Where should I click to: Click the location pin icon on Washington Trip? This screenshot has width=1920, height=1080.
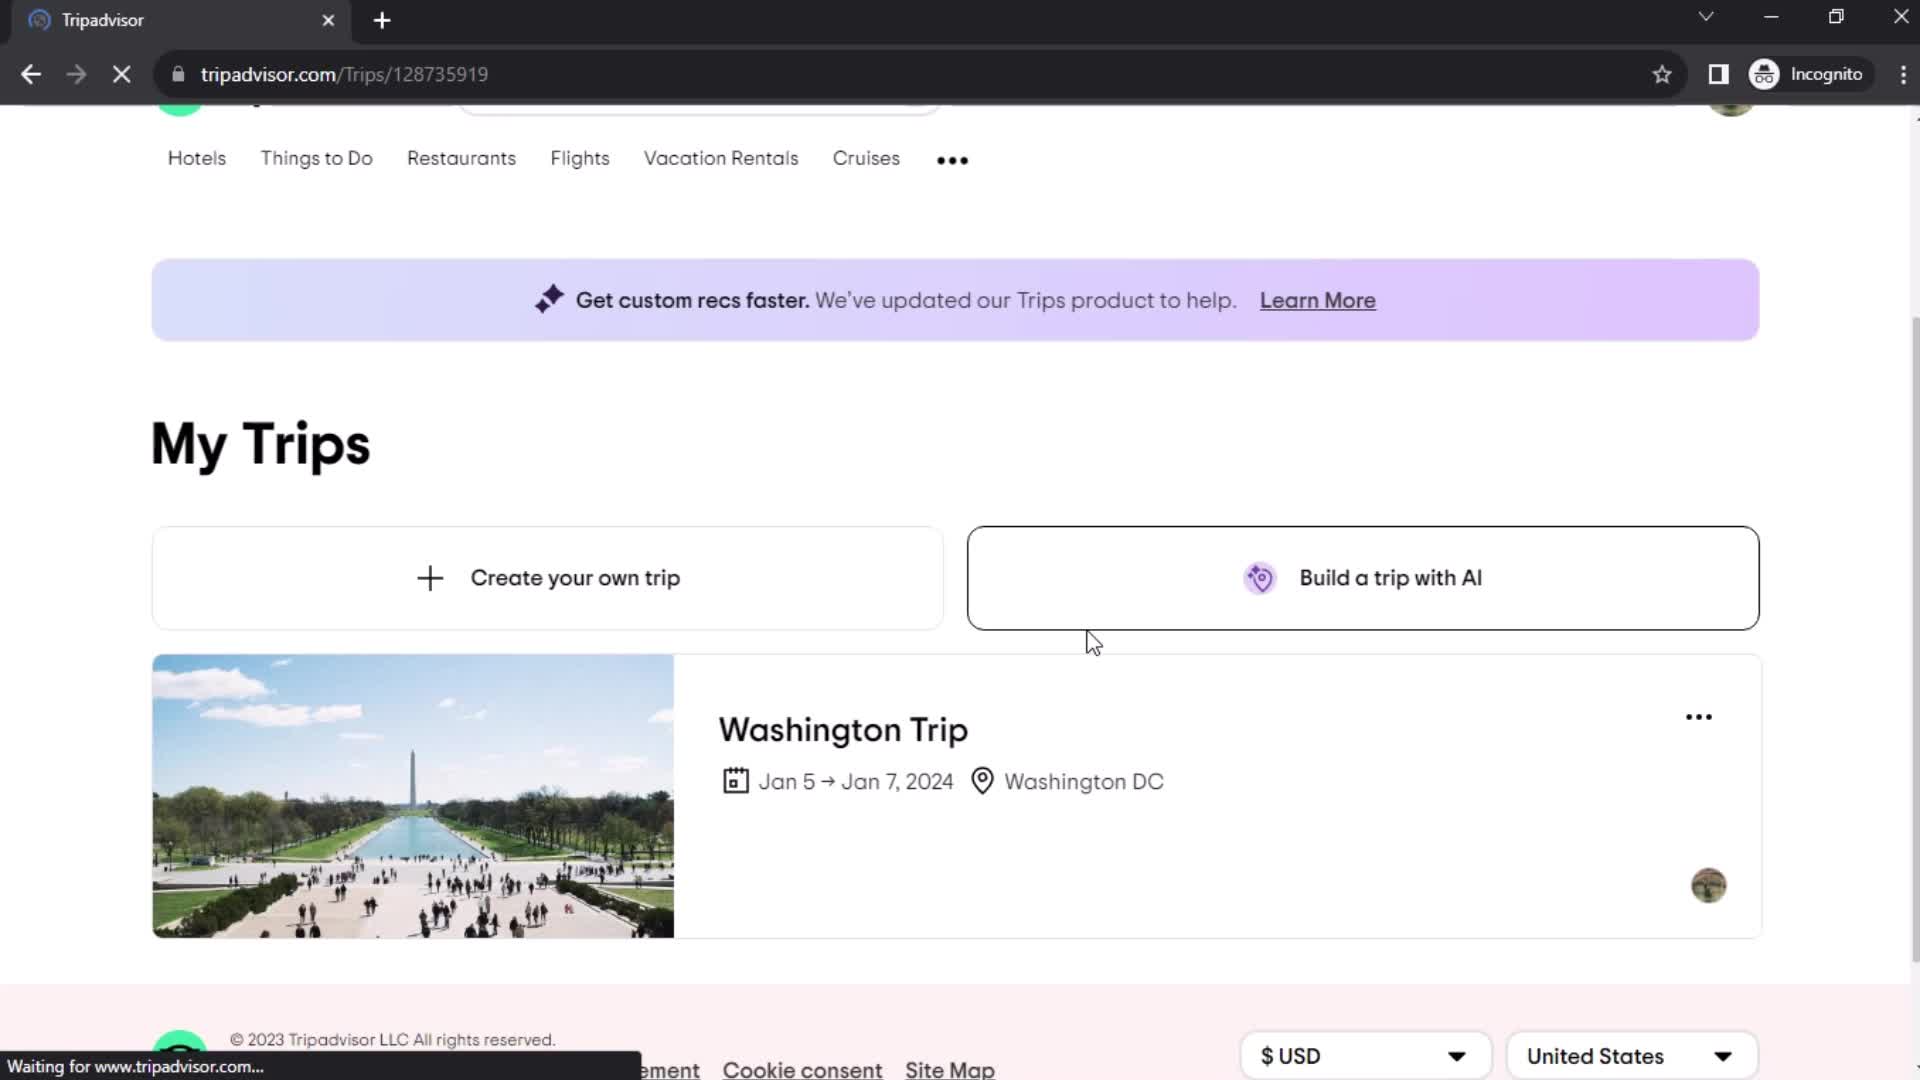click(x=982, y=781)
